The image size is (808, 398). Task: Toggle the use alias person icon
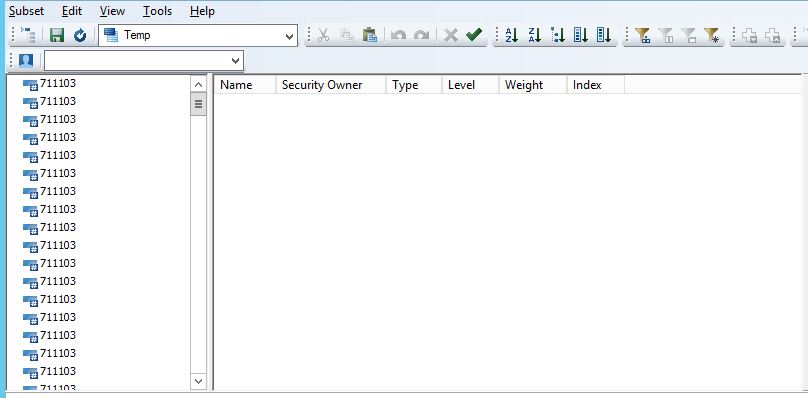(26, 60)
